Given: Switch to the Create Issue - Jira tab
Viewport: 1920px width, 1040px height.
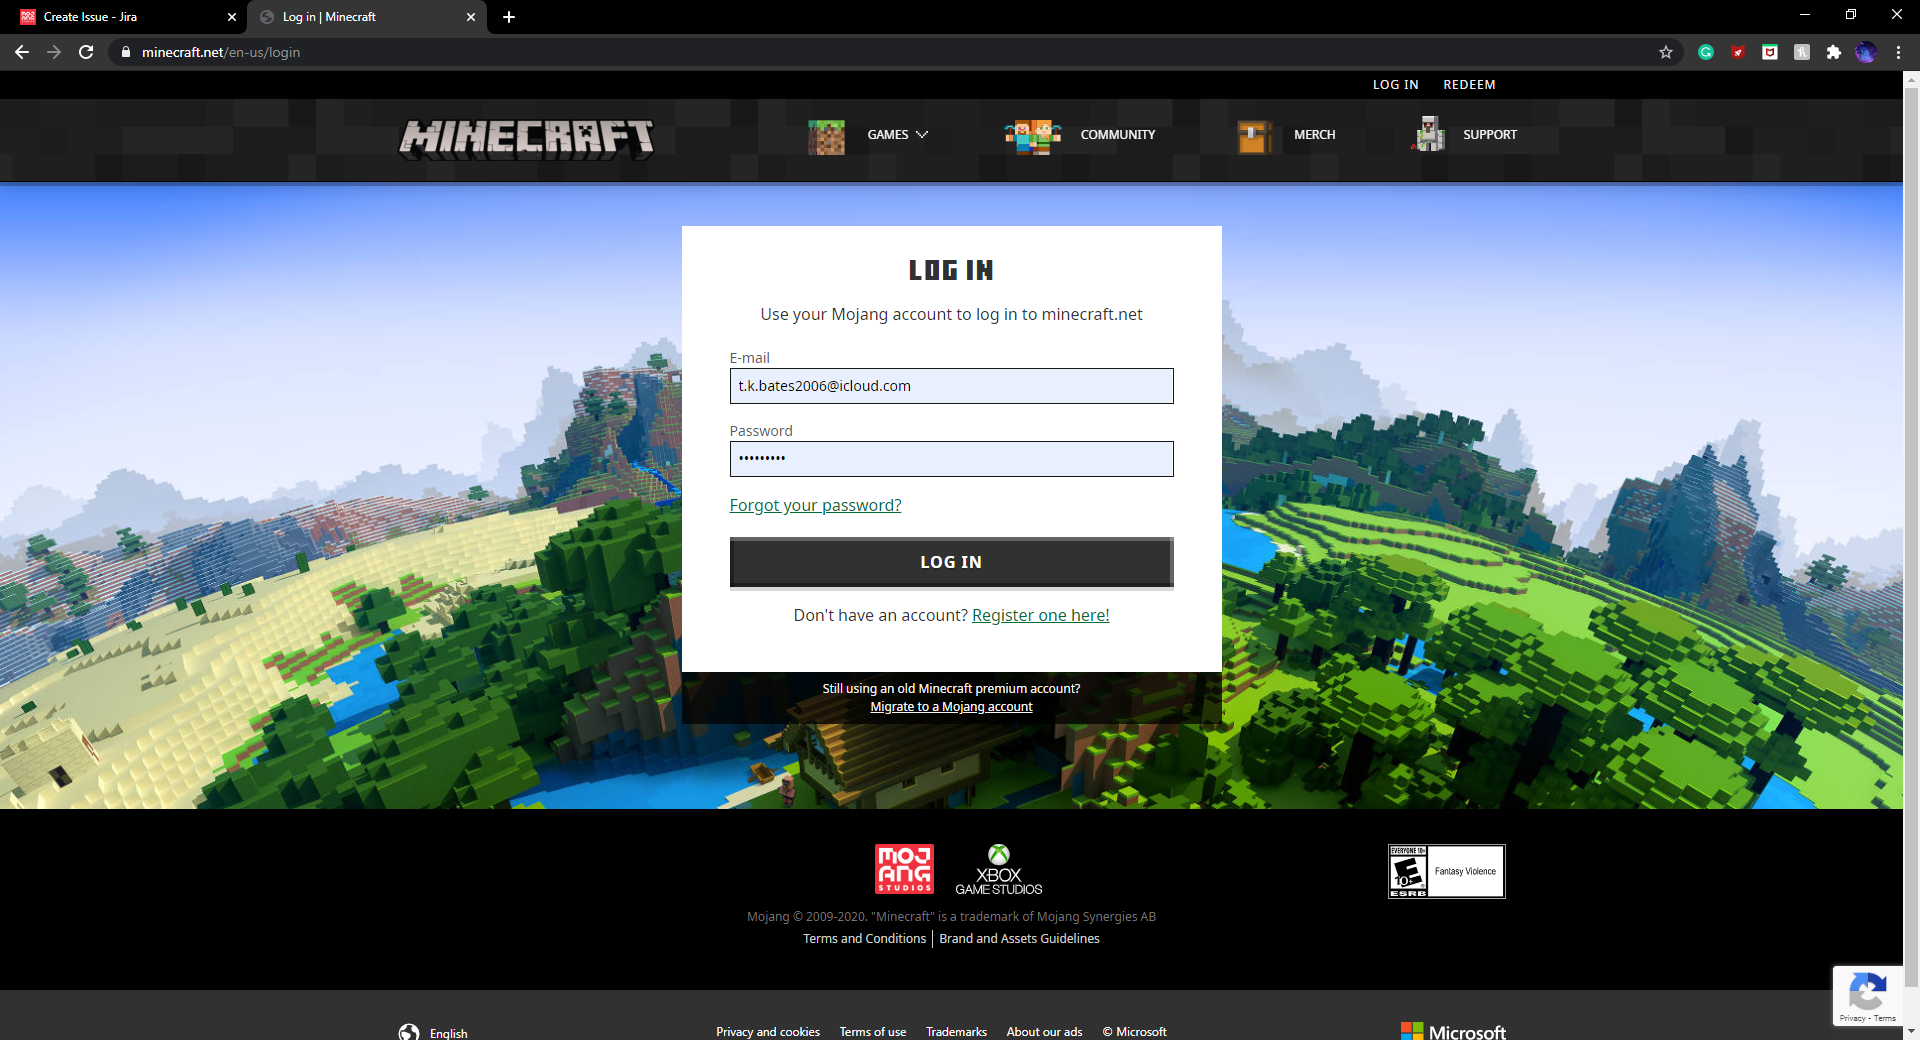Looking at the screenshot, I should click(122, 17).
